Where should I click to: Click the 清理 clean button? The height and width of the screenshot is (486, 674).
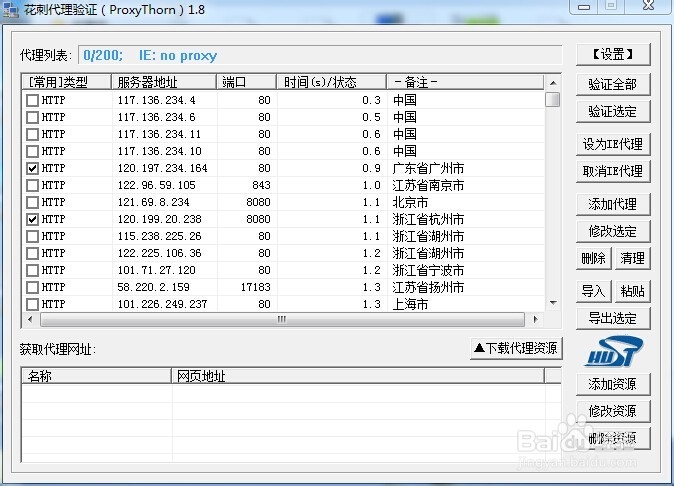tap(632, 258)
